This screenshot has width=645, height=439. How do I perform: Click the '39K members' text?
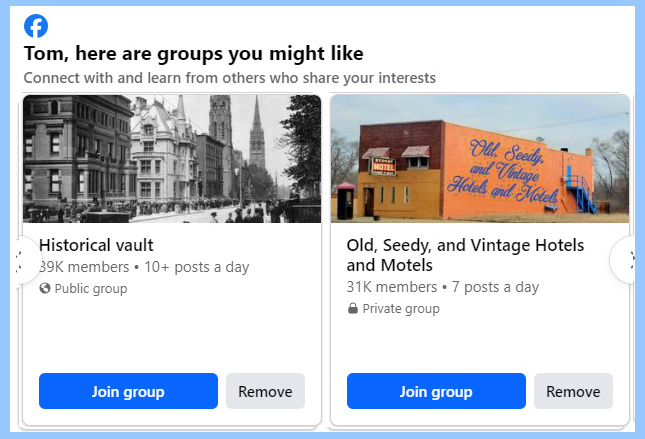tap(84, 267)
